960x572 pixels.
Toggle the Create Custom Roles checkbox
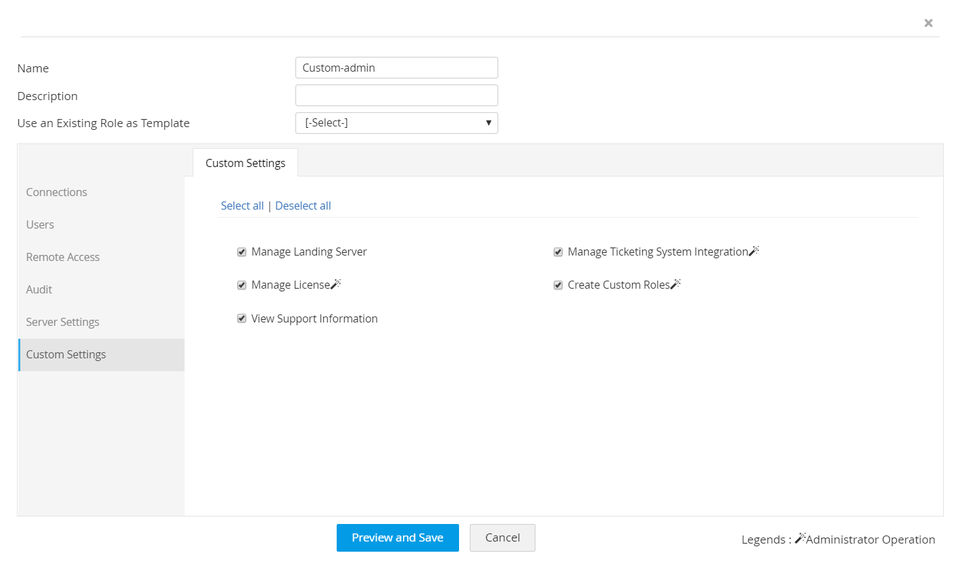(x=558, y=285)
